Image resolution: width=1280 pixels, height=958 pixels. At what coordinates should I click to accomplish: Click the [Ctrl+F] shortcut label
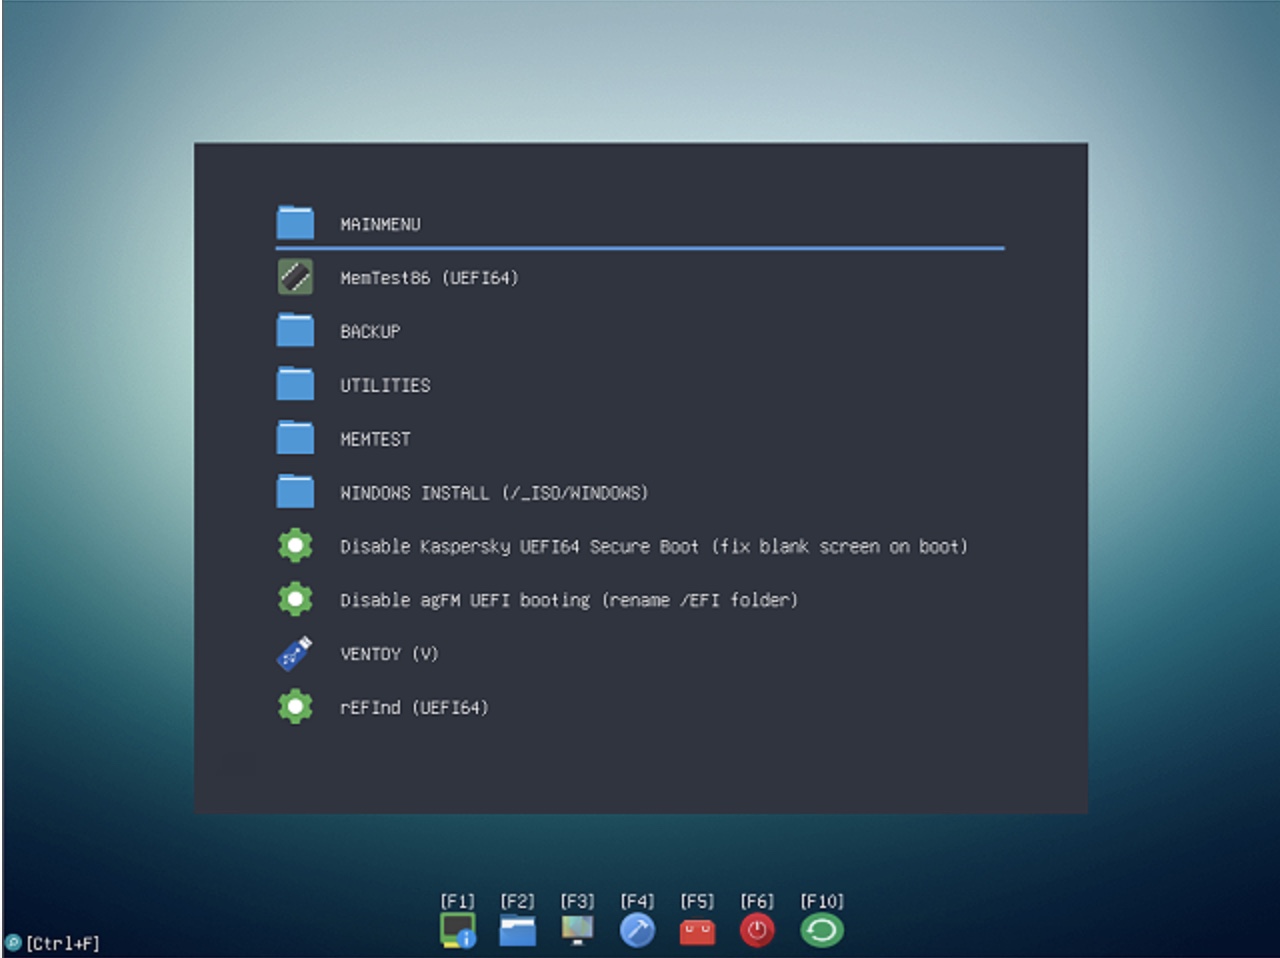[x=63, y=943]
